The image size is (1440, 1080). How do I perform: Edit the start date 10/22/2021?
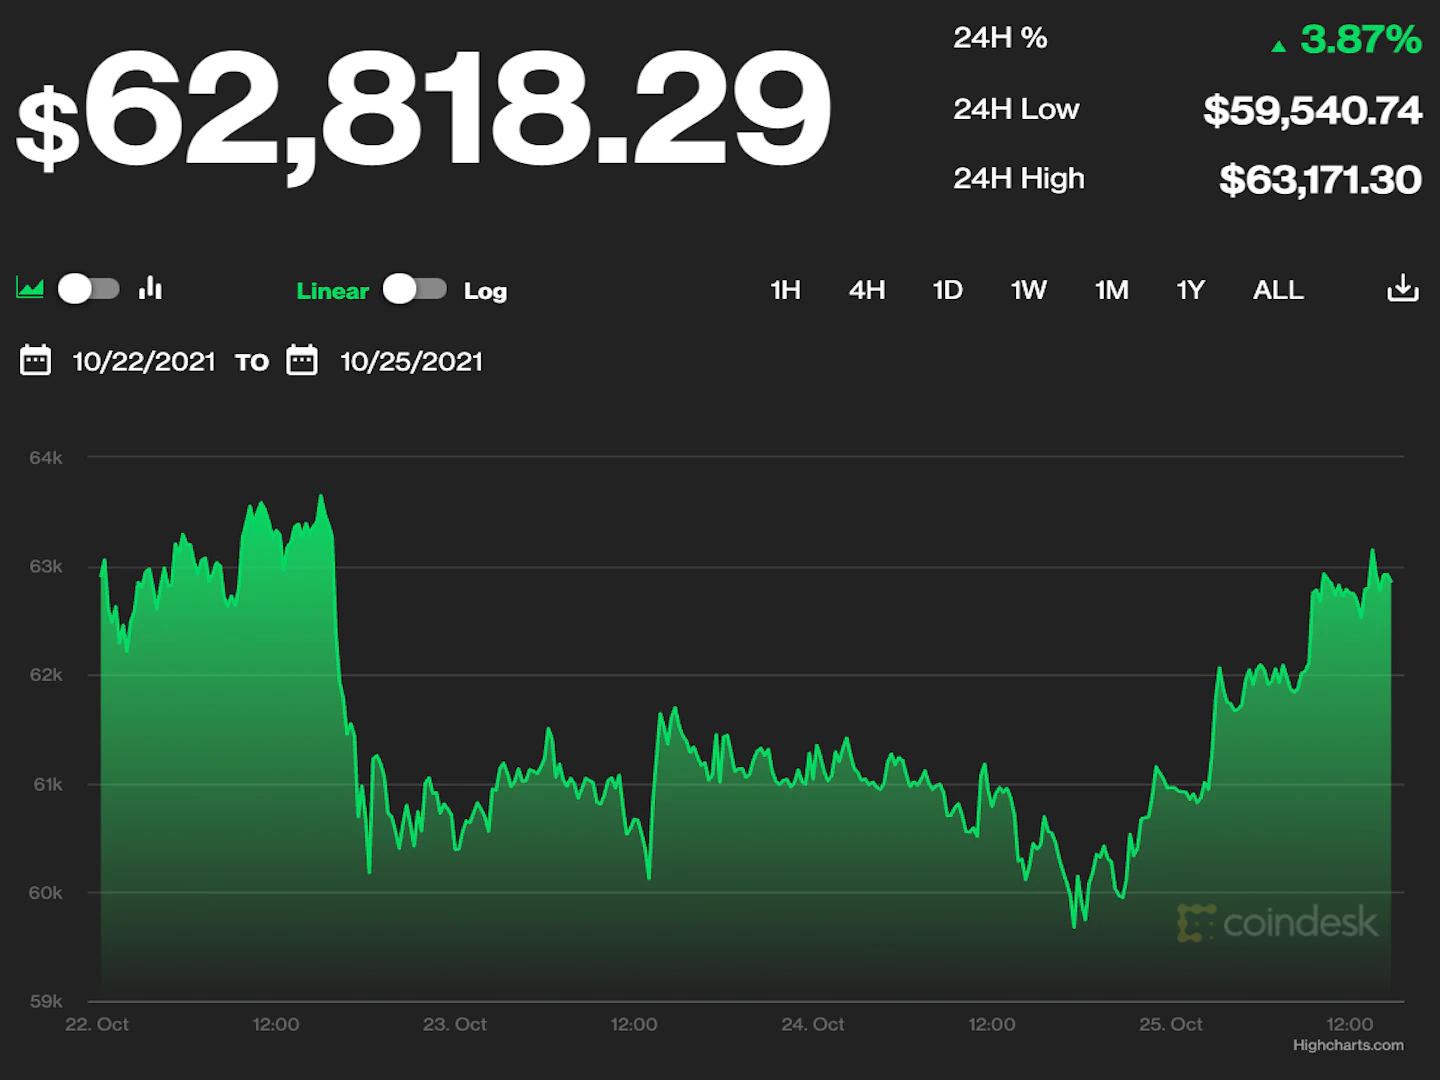(144, 361)
